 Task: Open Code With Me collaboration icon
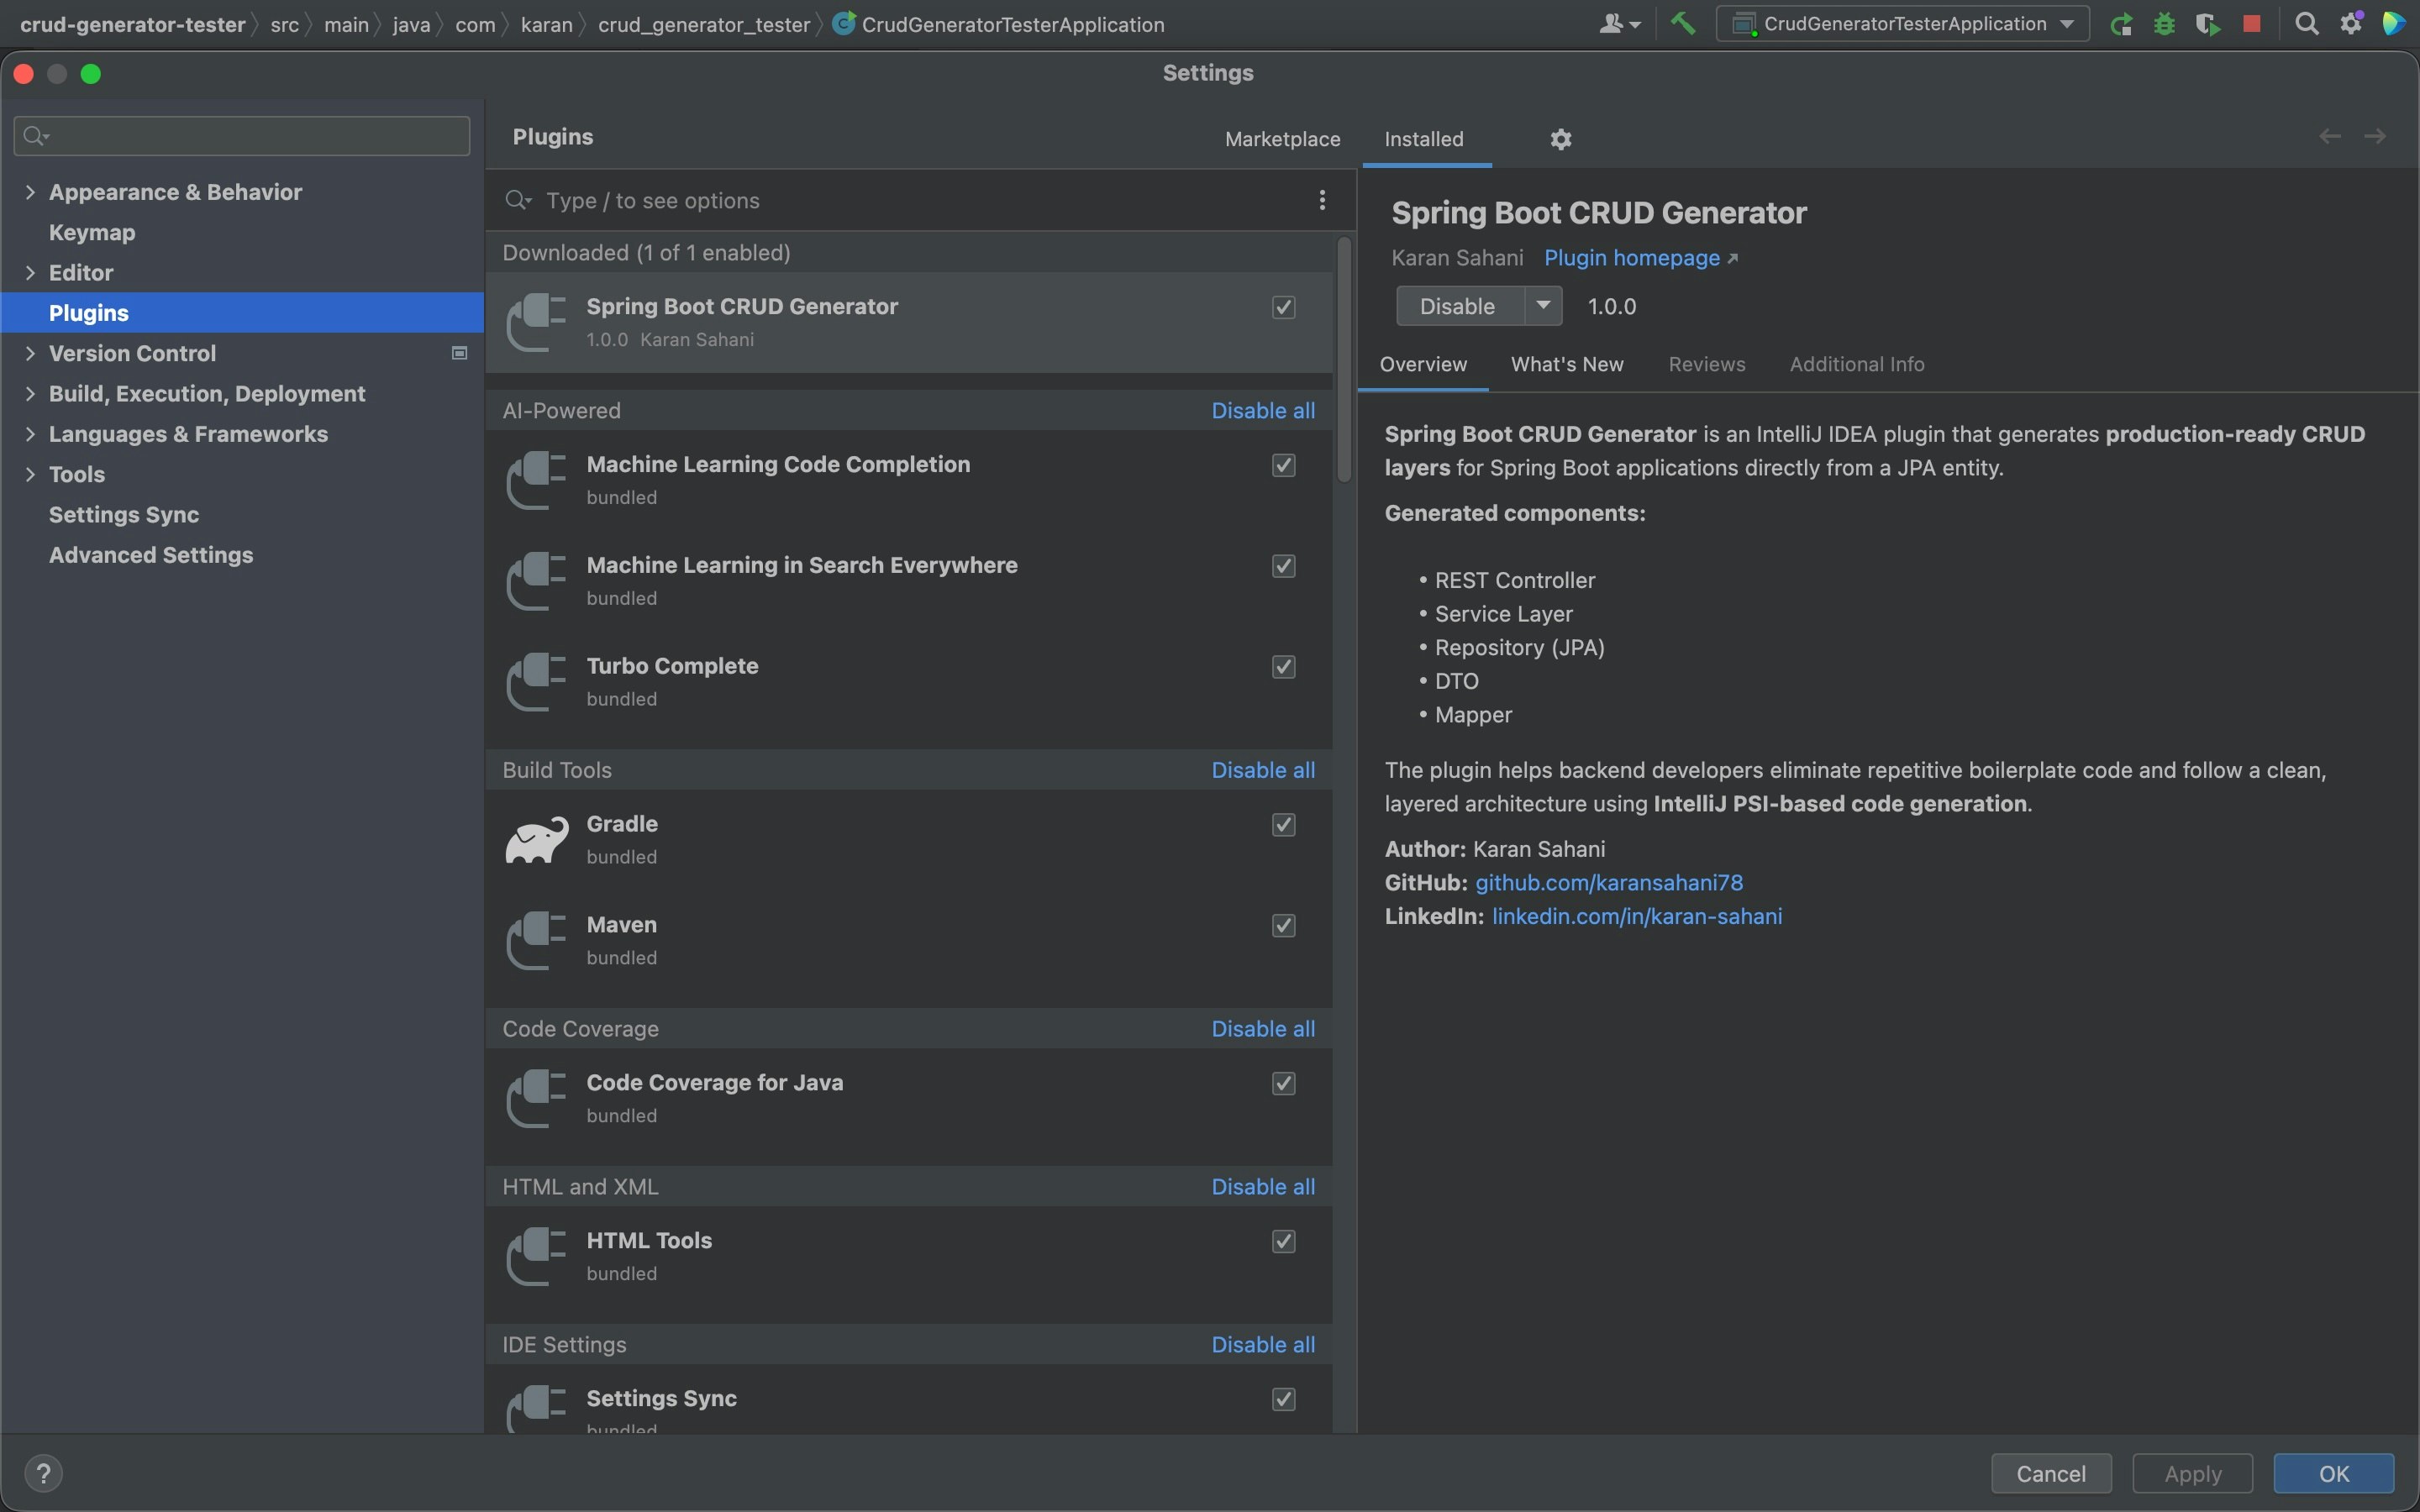[x=1618, y=23]
